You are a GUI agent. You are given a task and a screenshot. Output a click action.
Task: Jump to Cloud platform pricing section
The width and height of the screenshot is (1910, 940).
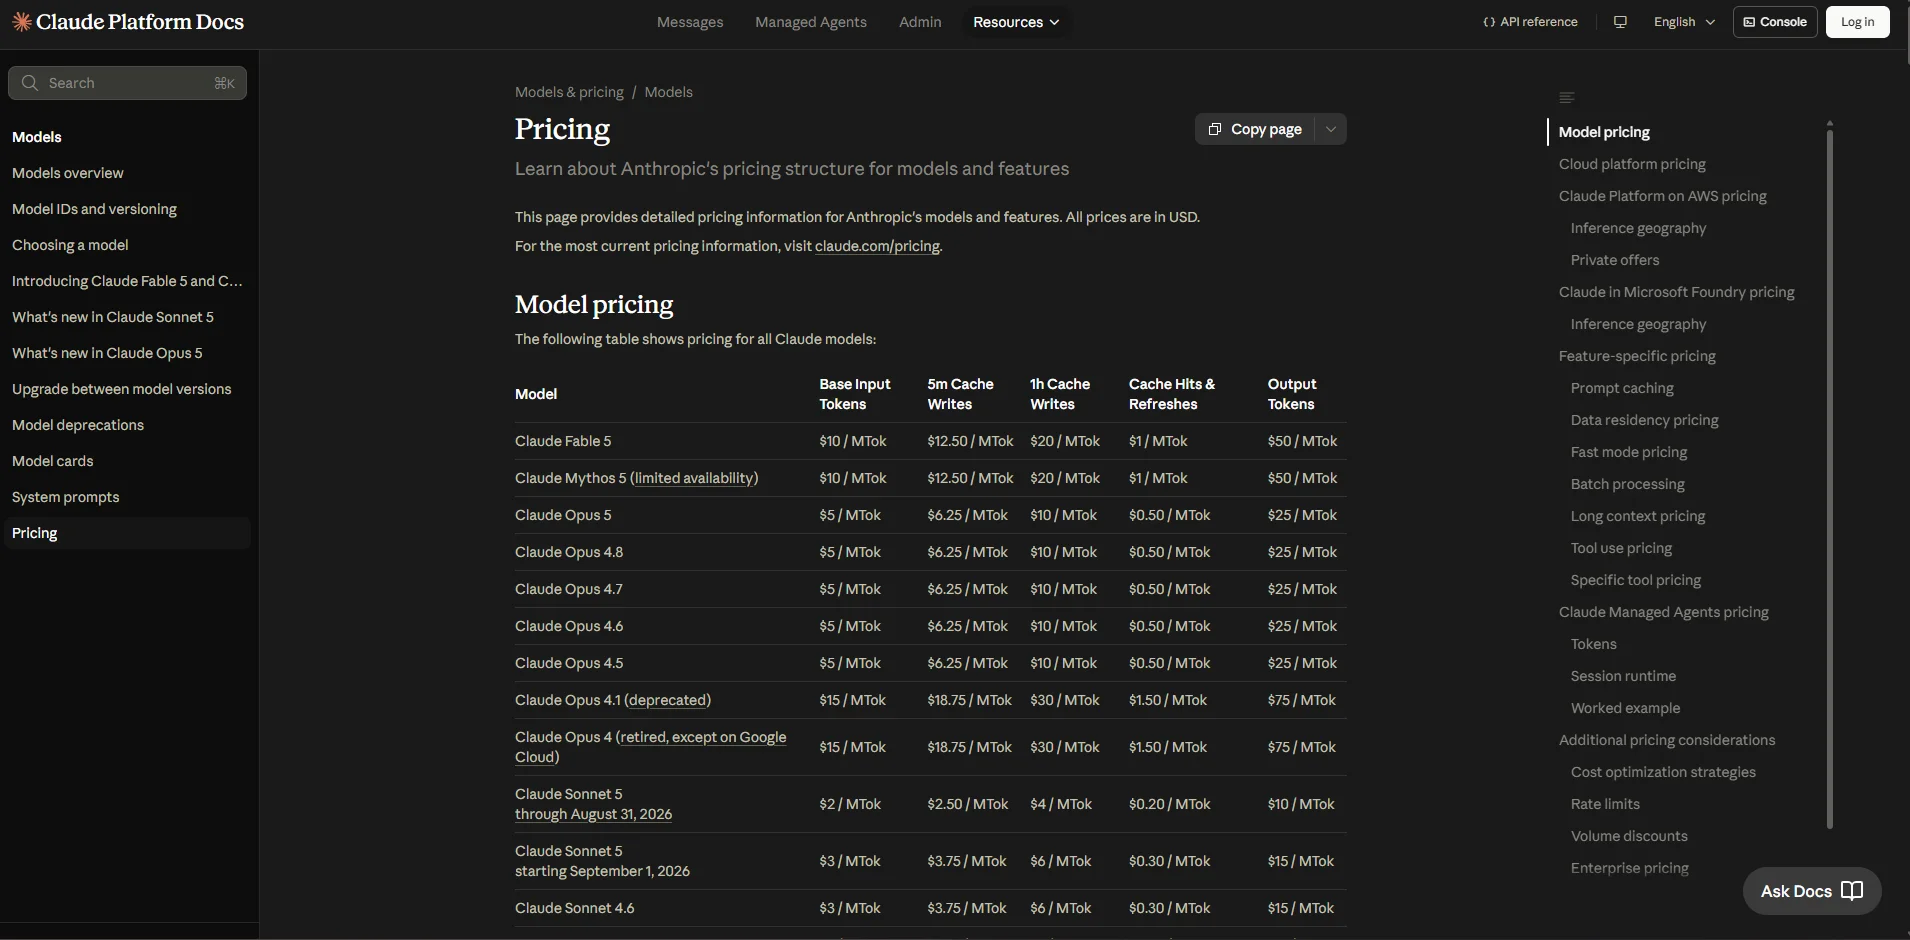pos(1632,164)
